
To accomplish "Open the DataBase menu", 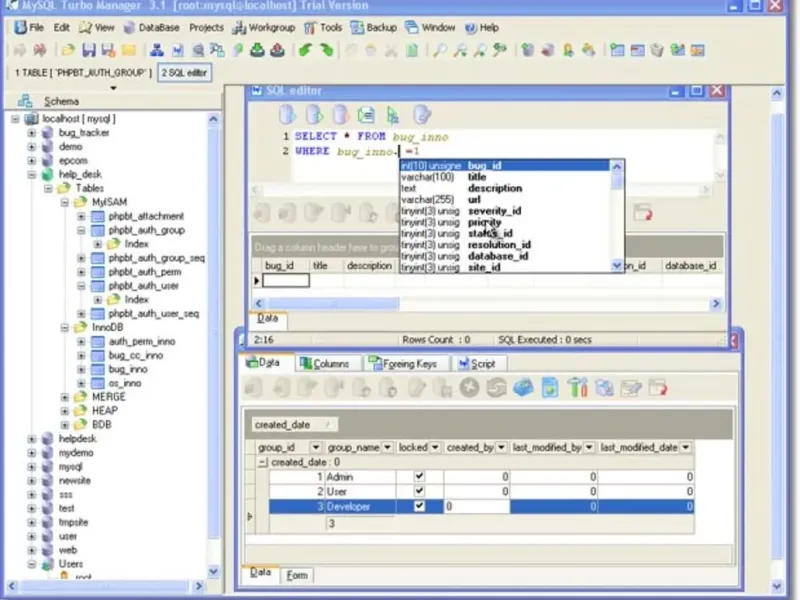I will click(152, 28).
